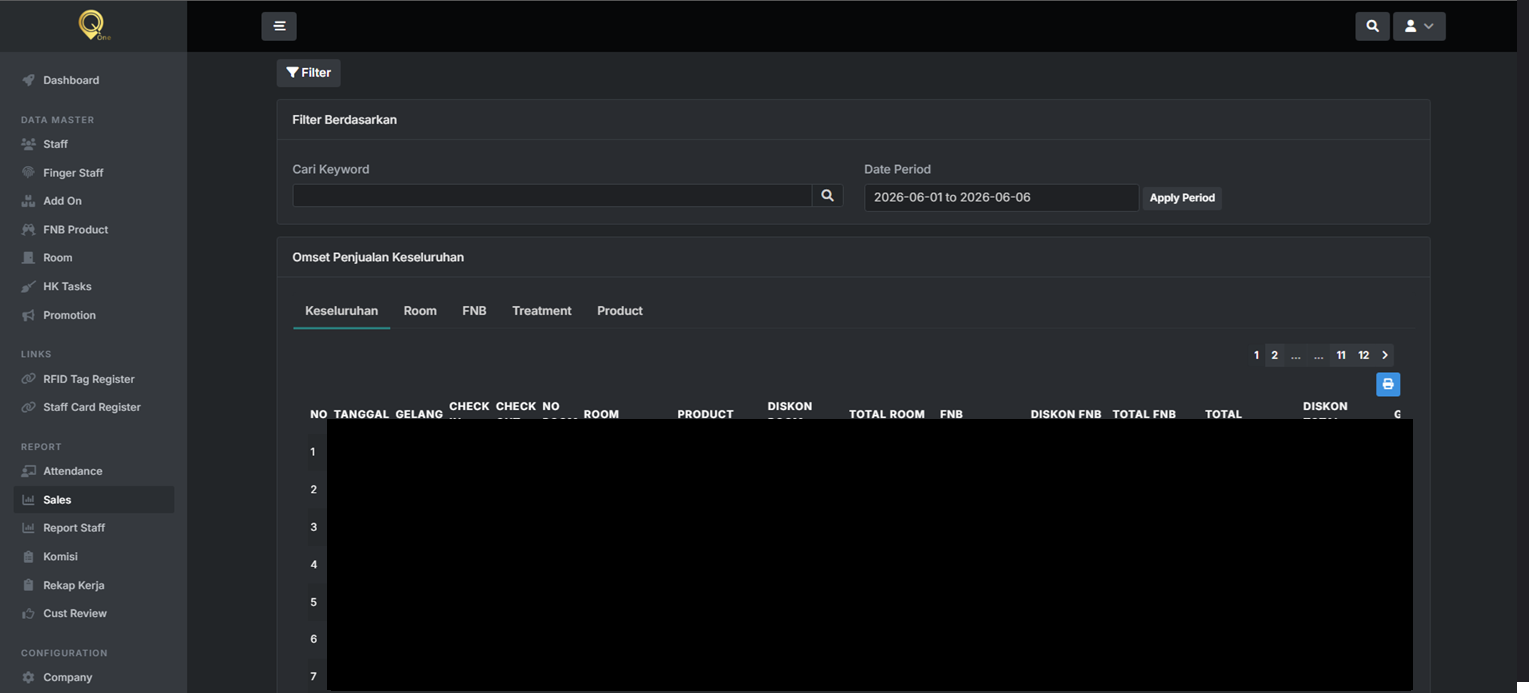The width and height of the screenshot is (1529, 693).
Task: Click the Cari Keyword input field
Action: point(552,196)
